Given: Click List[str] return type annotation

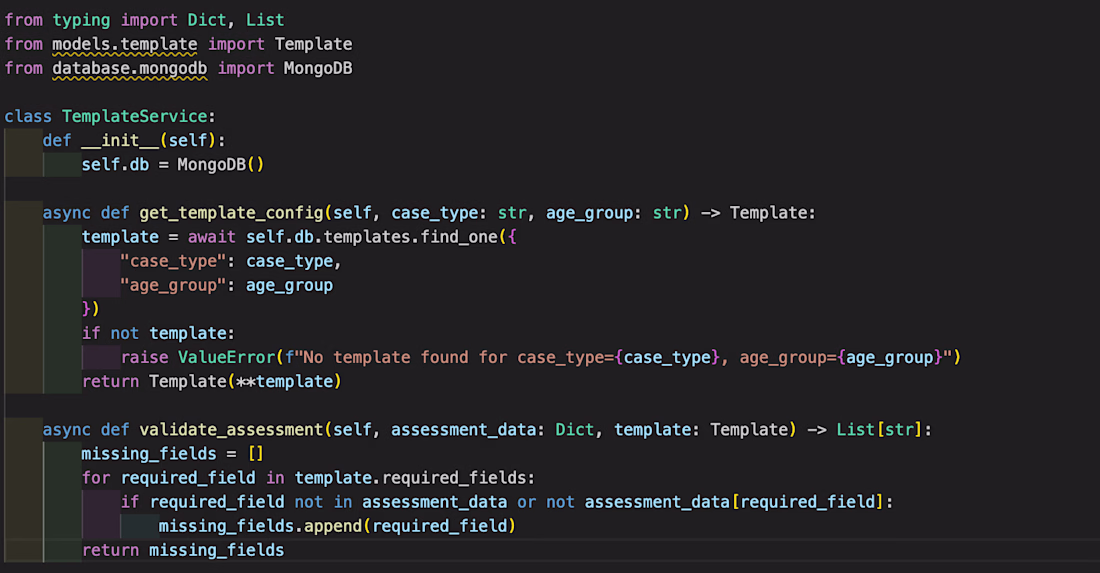Looking at the screenshot, I should (878, 429).
